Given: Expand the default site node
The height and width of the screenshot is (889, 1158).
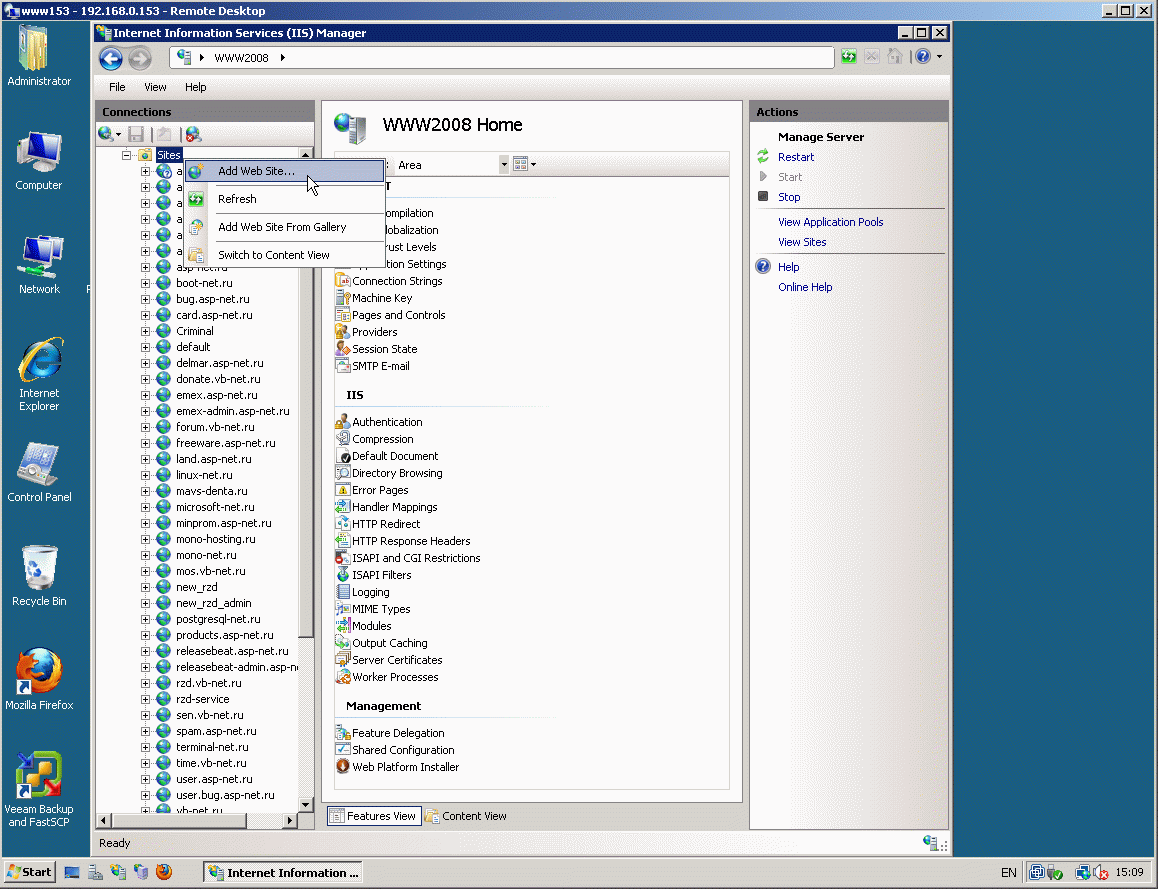Looking at the screenshot, I should [145, 347].
